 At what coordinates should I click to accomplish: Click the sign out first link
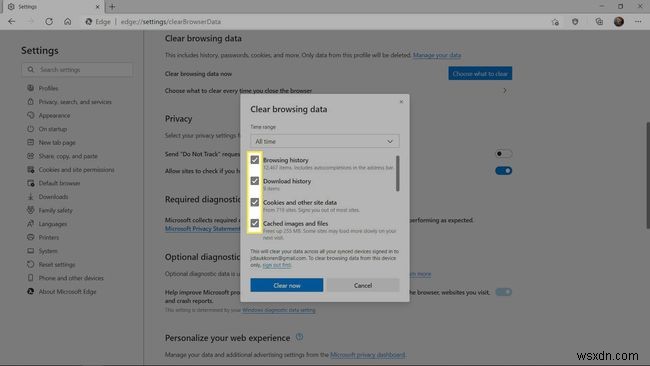[276, 265]
